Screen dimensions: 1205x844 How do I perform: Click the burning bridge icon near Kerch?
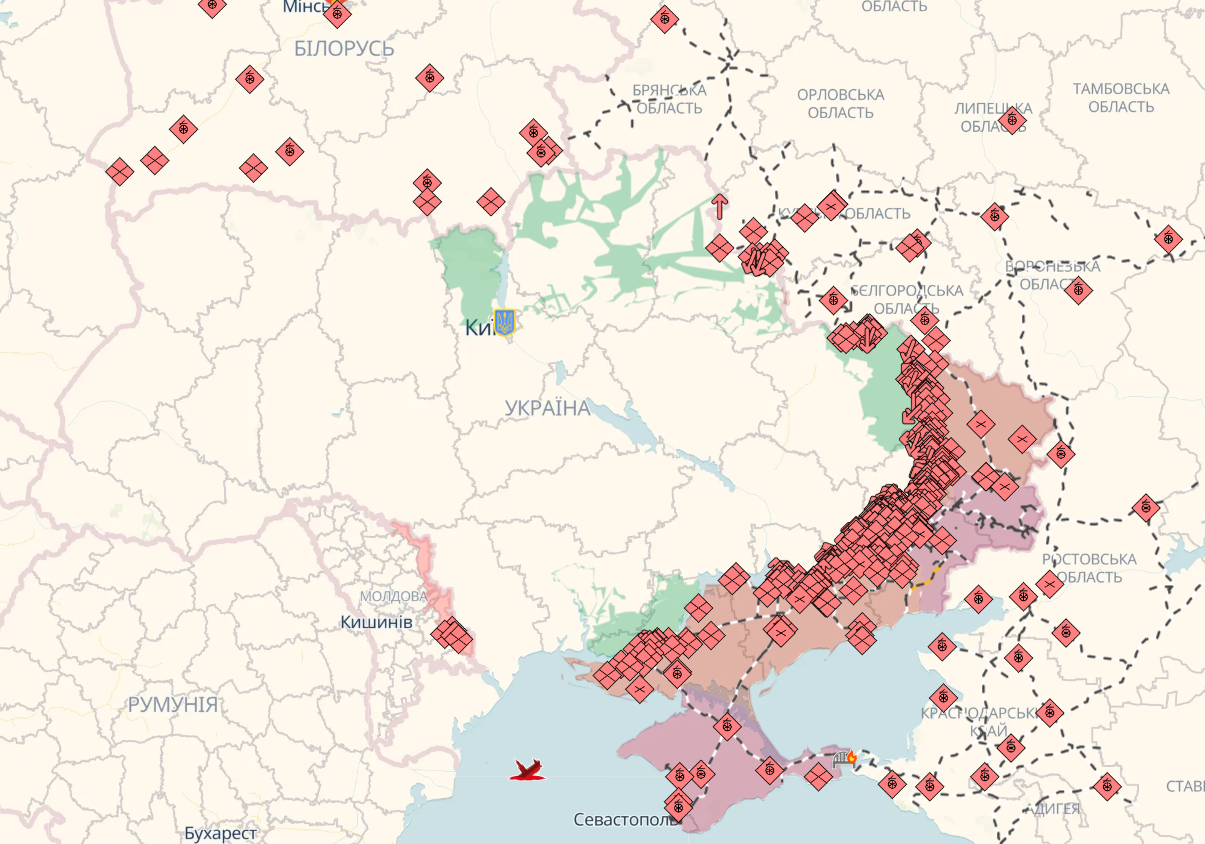pos(845,758)
